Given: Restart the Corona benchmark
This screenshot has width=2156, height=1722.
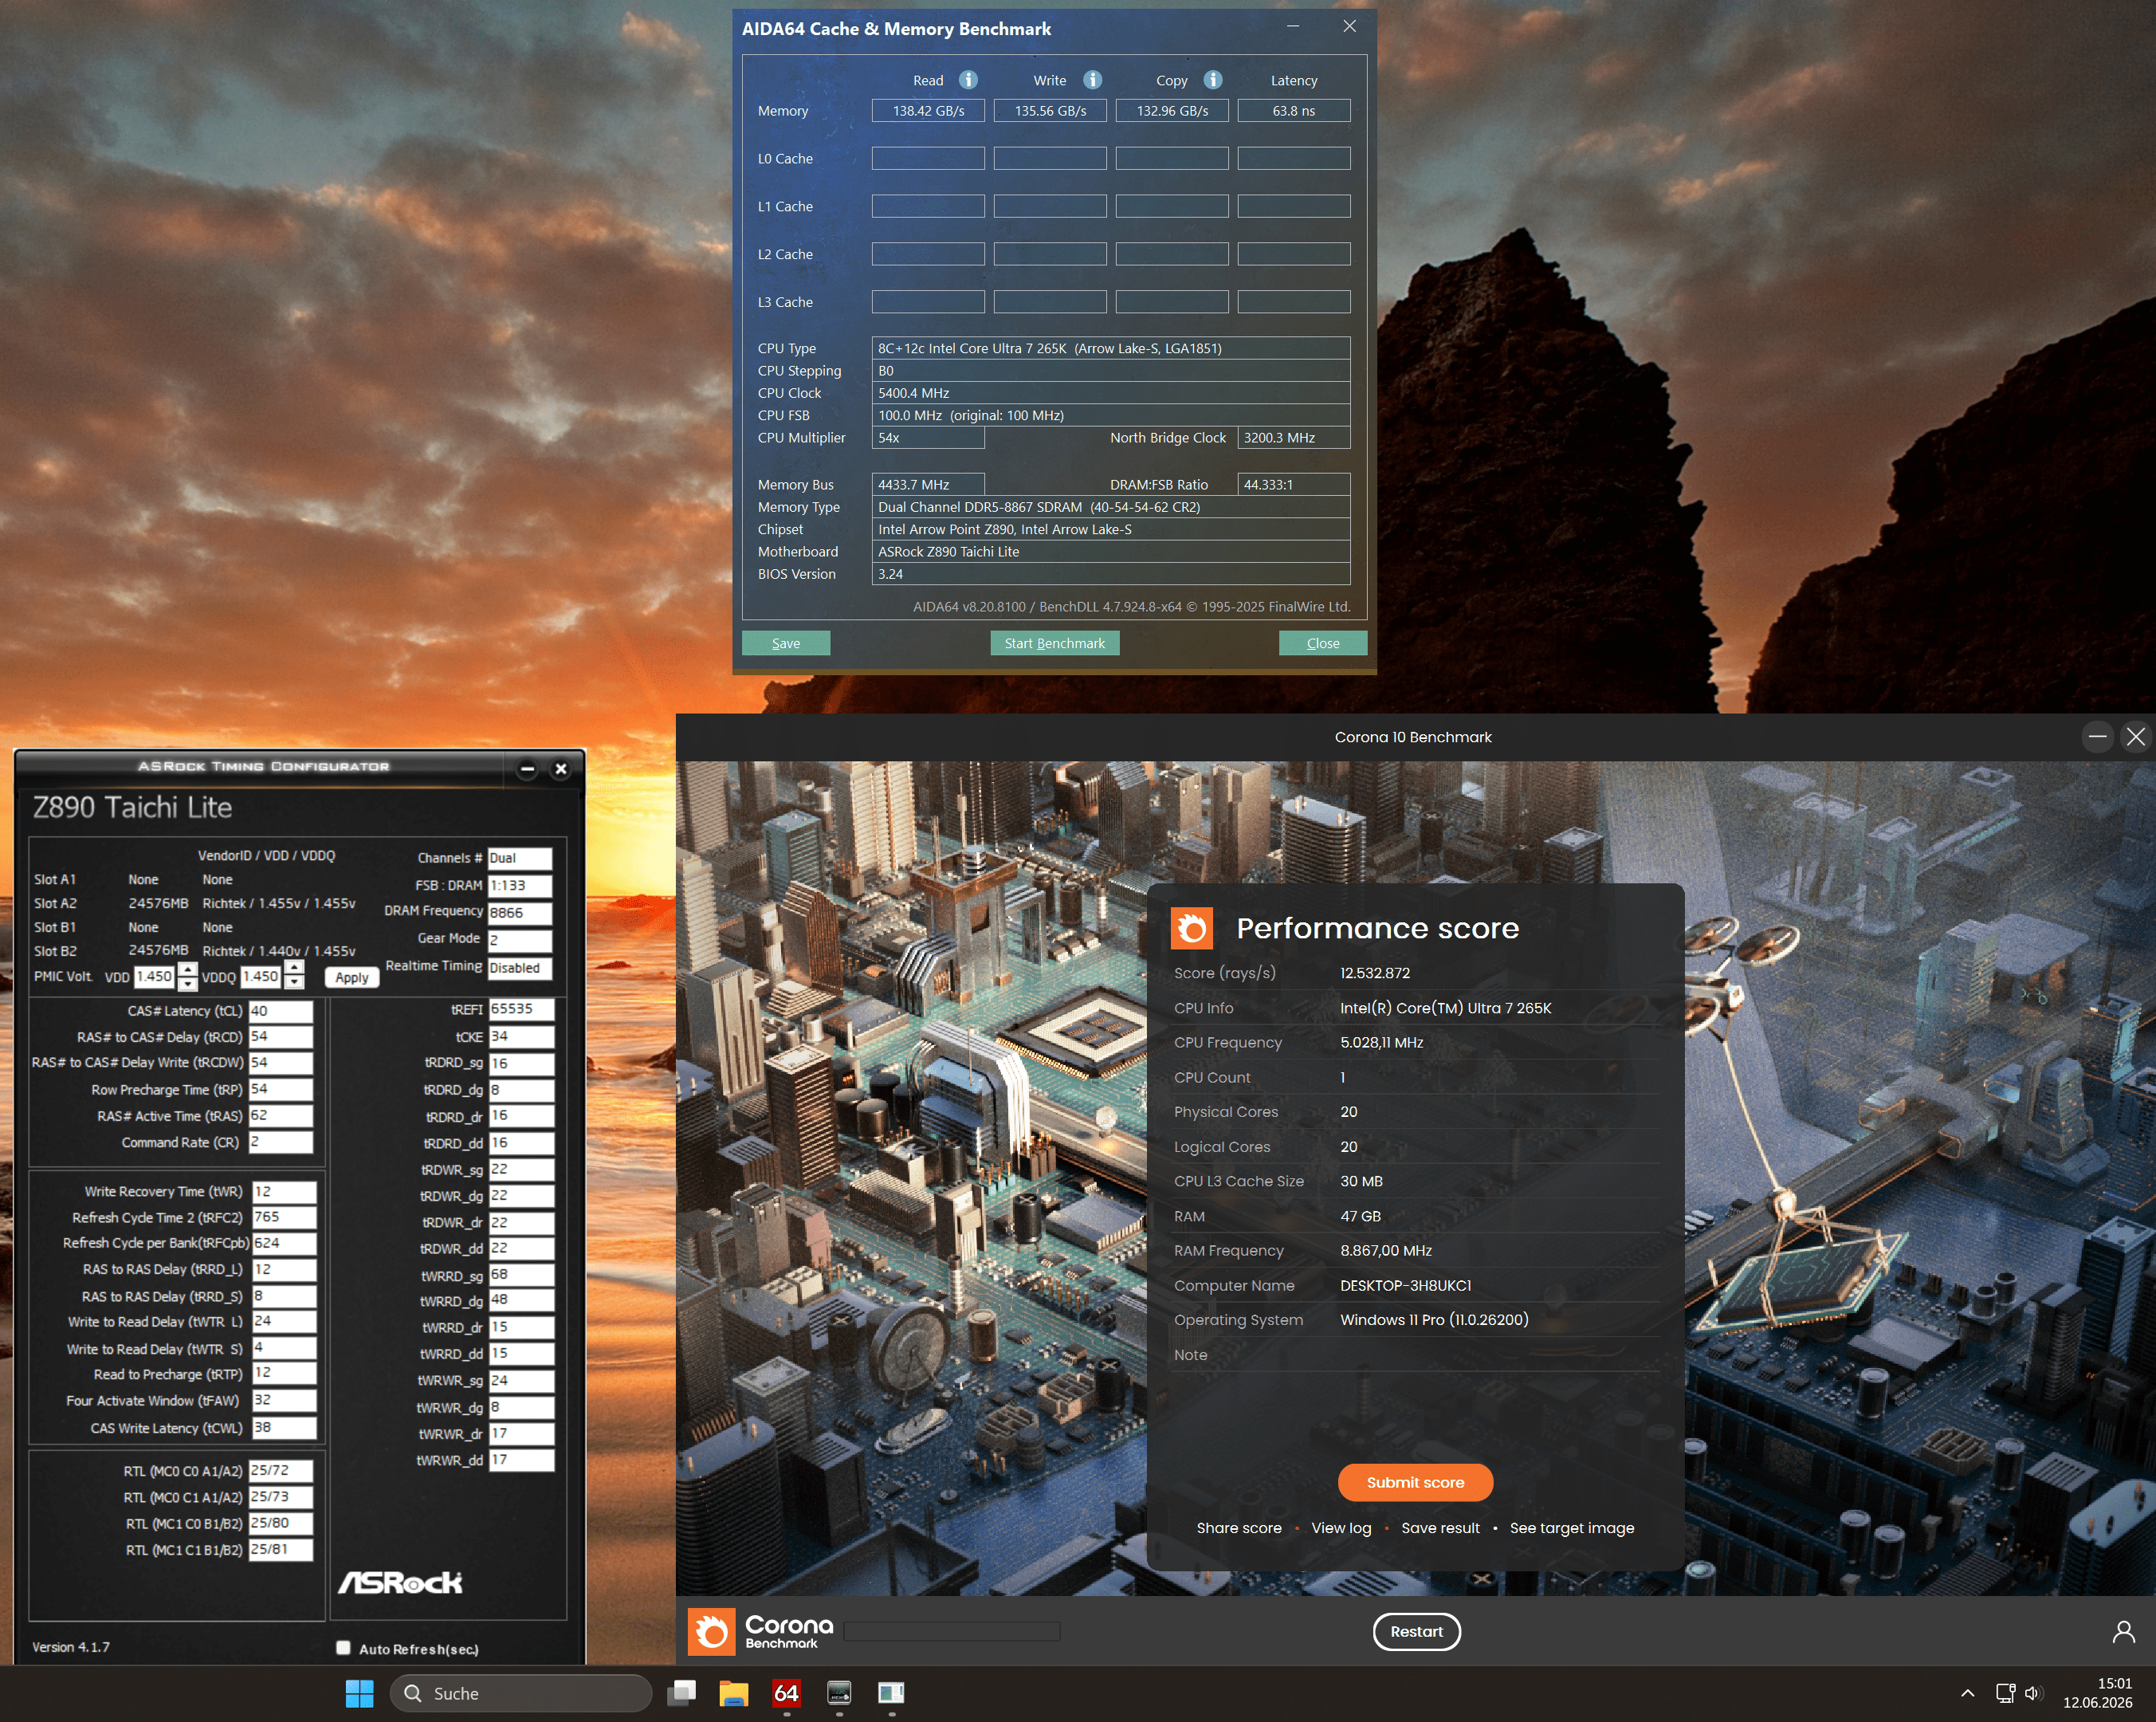Looking at the screenshot, I should (1416, 1631).
